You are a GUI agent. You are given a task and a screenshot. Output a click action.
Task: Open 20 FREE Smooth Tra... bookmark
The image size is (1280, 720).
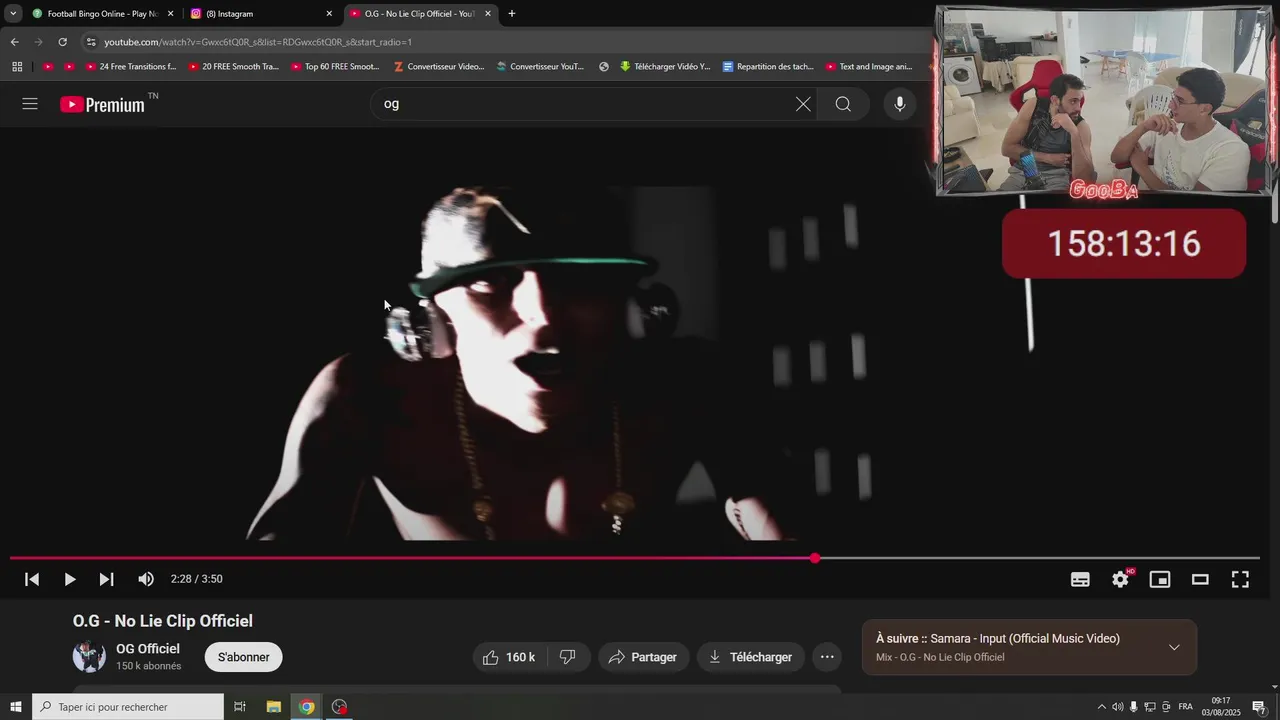tap(233, 67)
